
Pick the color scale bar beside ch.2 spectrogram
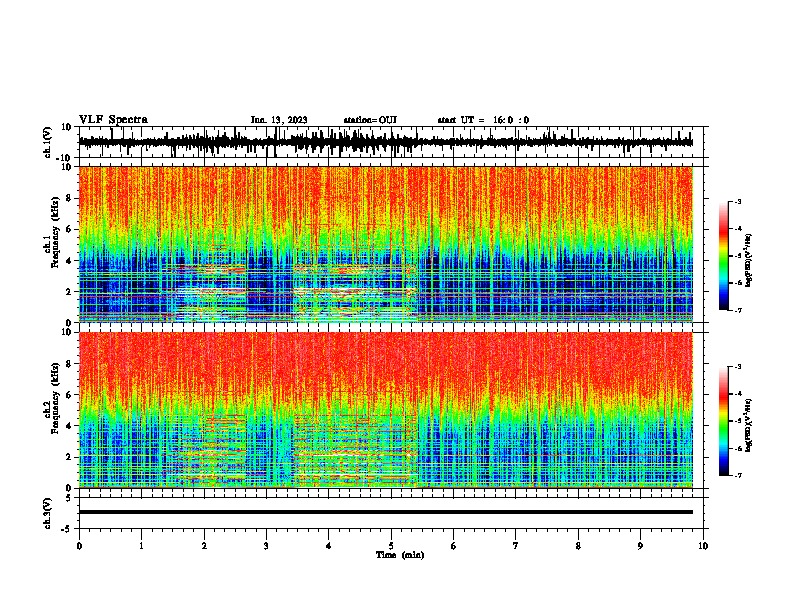[x=723, y=421]
